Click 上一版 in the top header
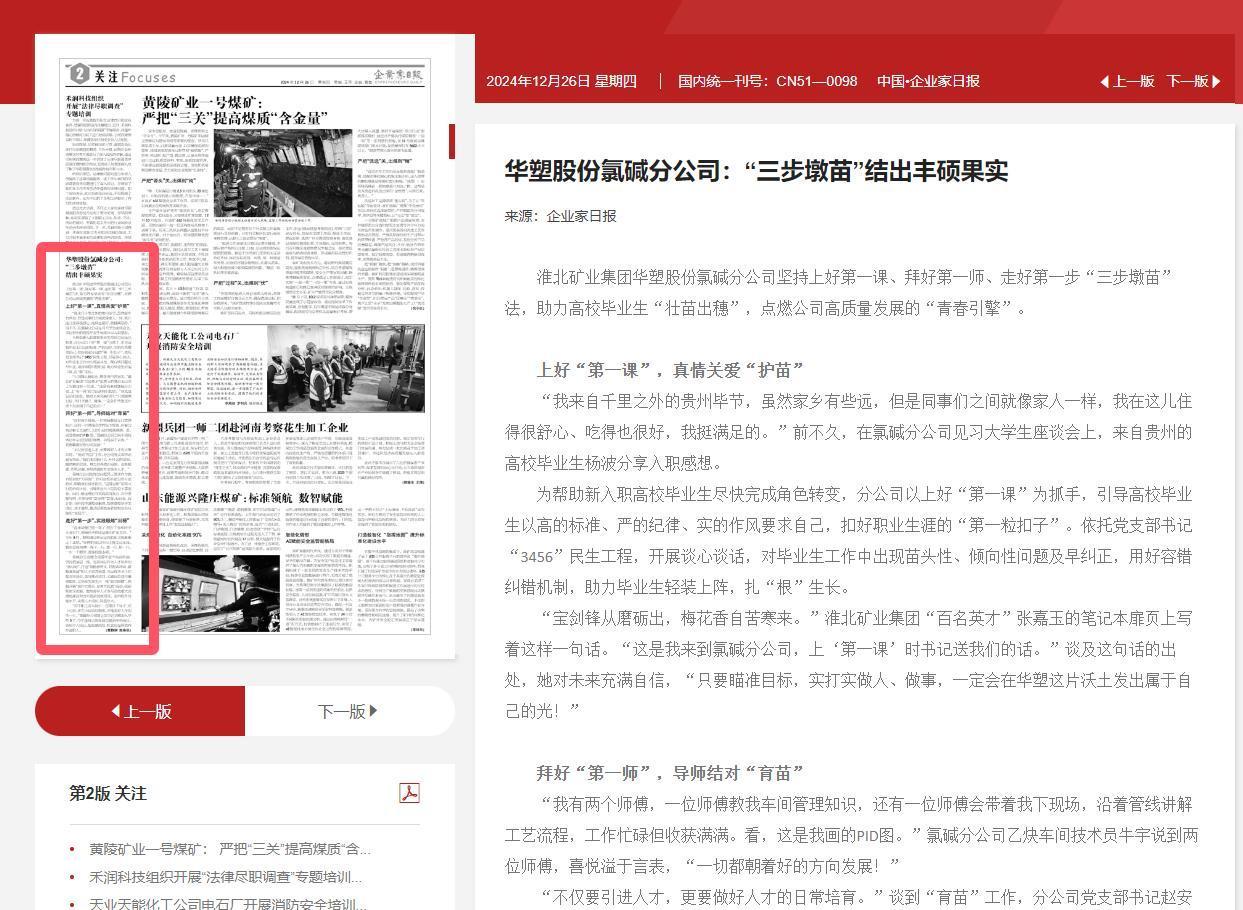1243x910 pixels. point(1127,81)
